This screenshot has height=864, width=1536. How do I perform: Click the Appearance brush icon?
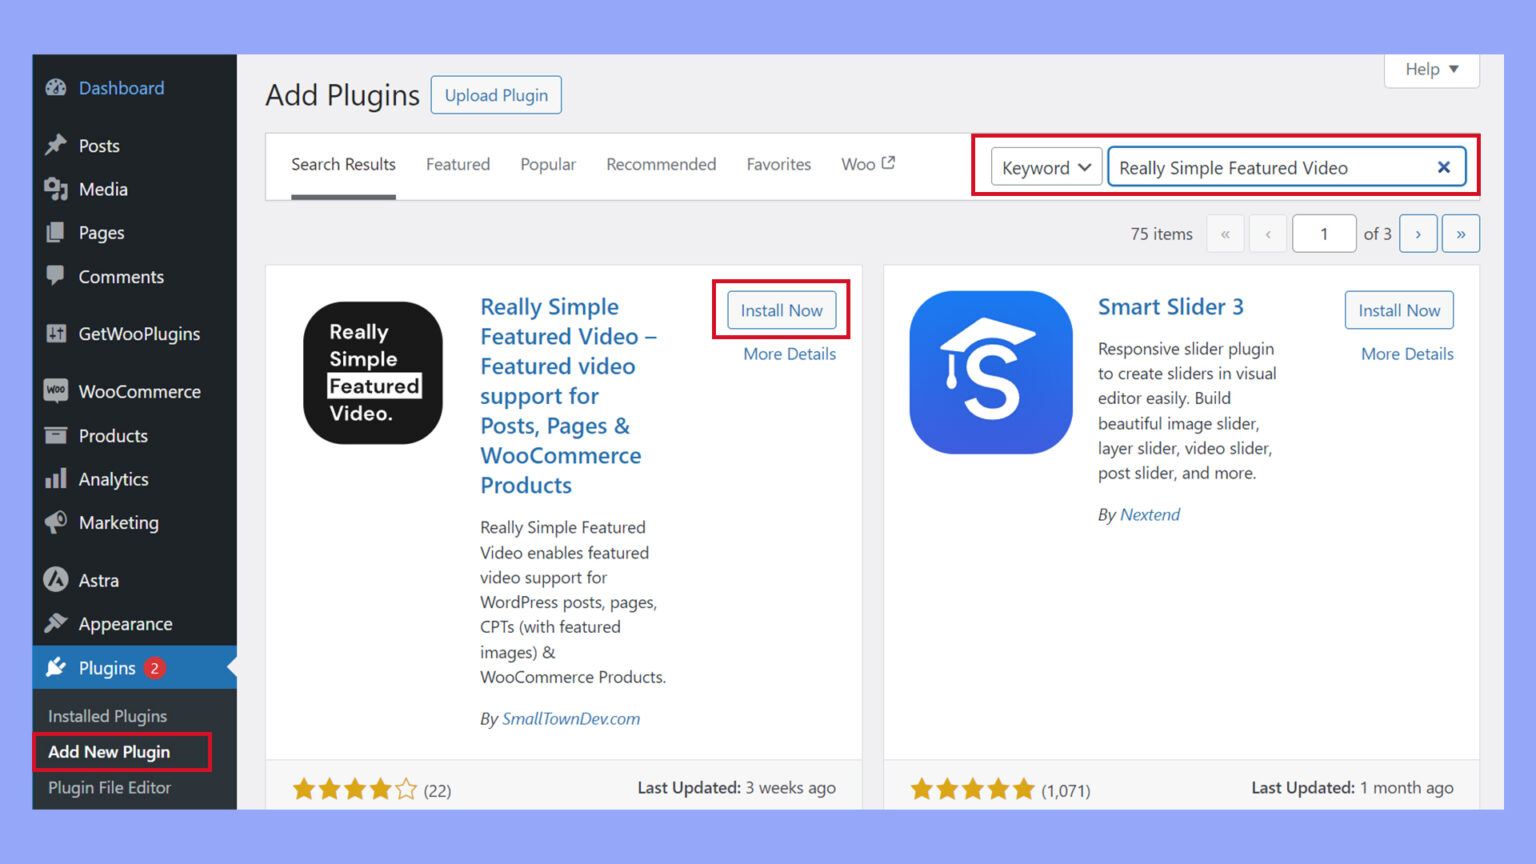56,623
